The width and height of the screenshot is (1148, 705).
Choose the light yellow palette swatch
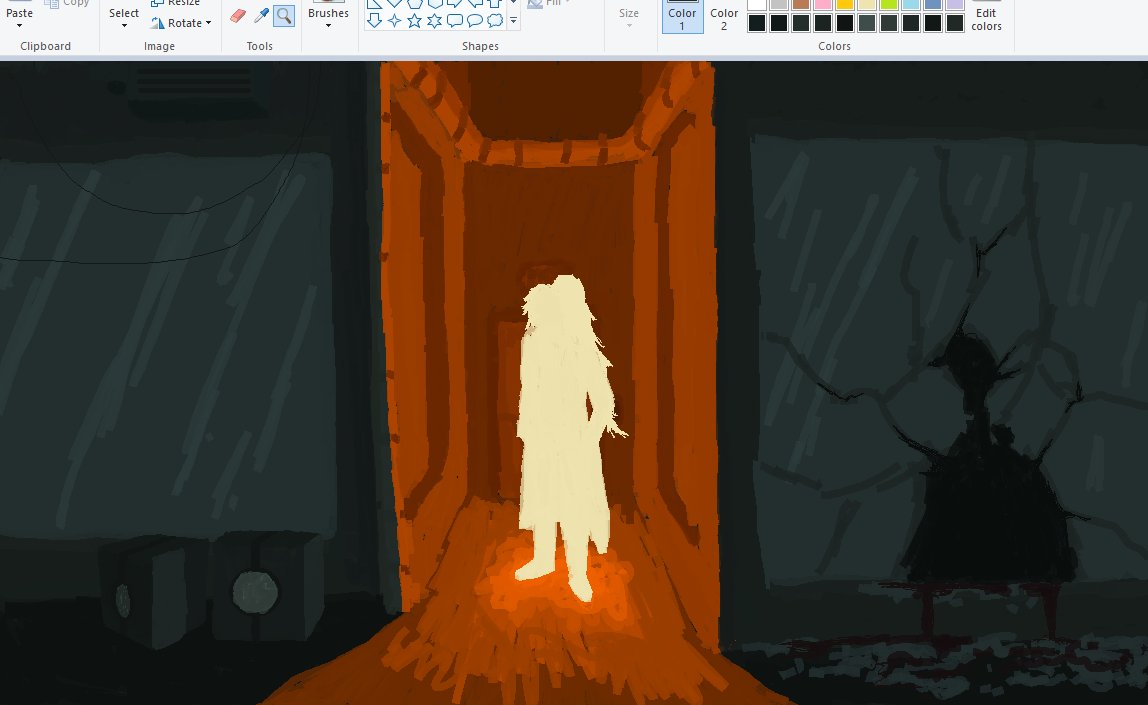(x=867, y=4)
